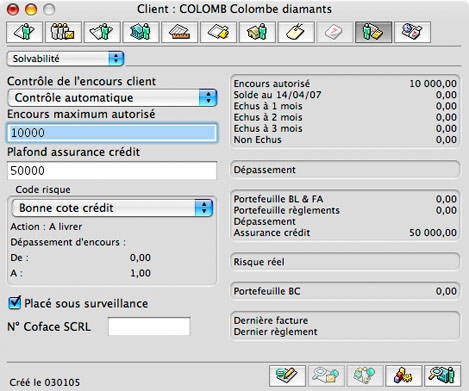Click the Echus à 2 mois row
This screenshot has width=469, height=391.
(x=345, y=117)
